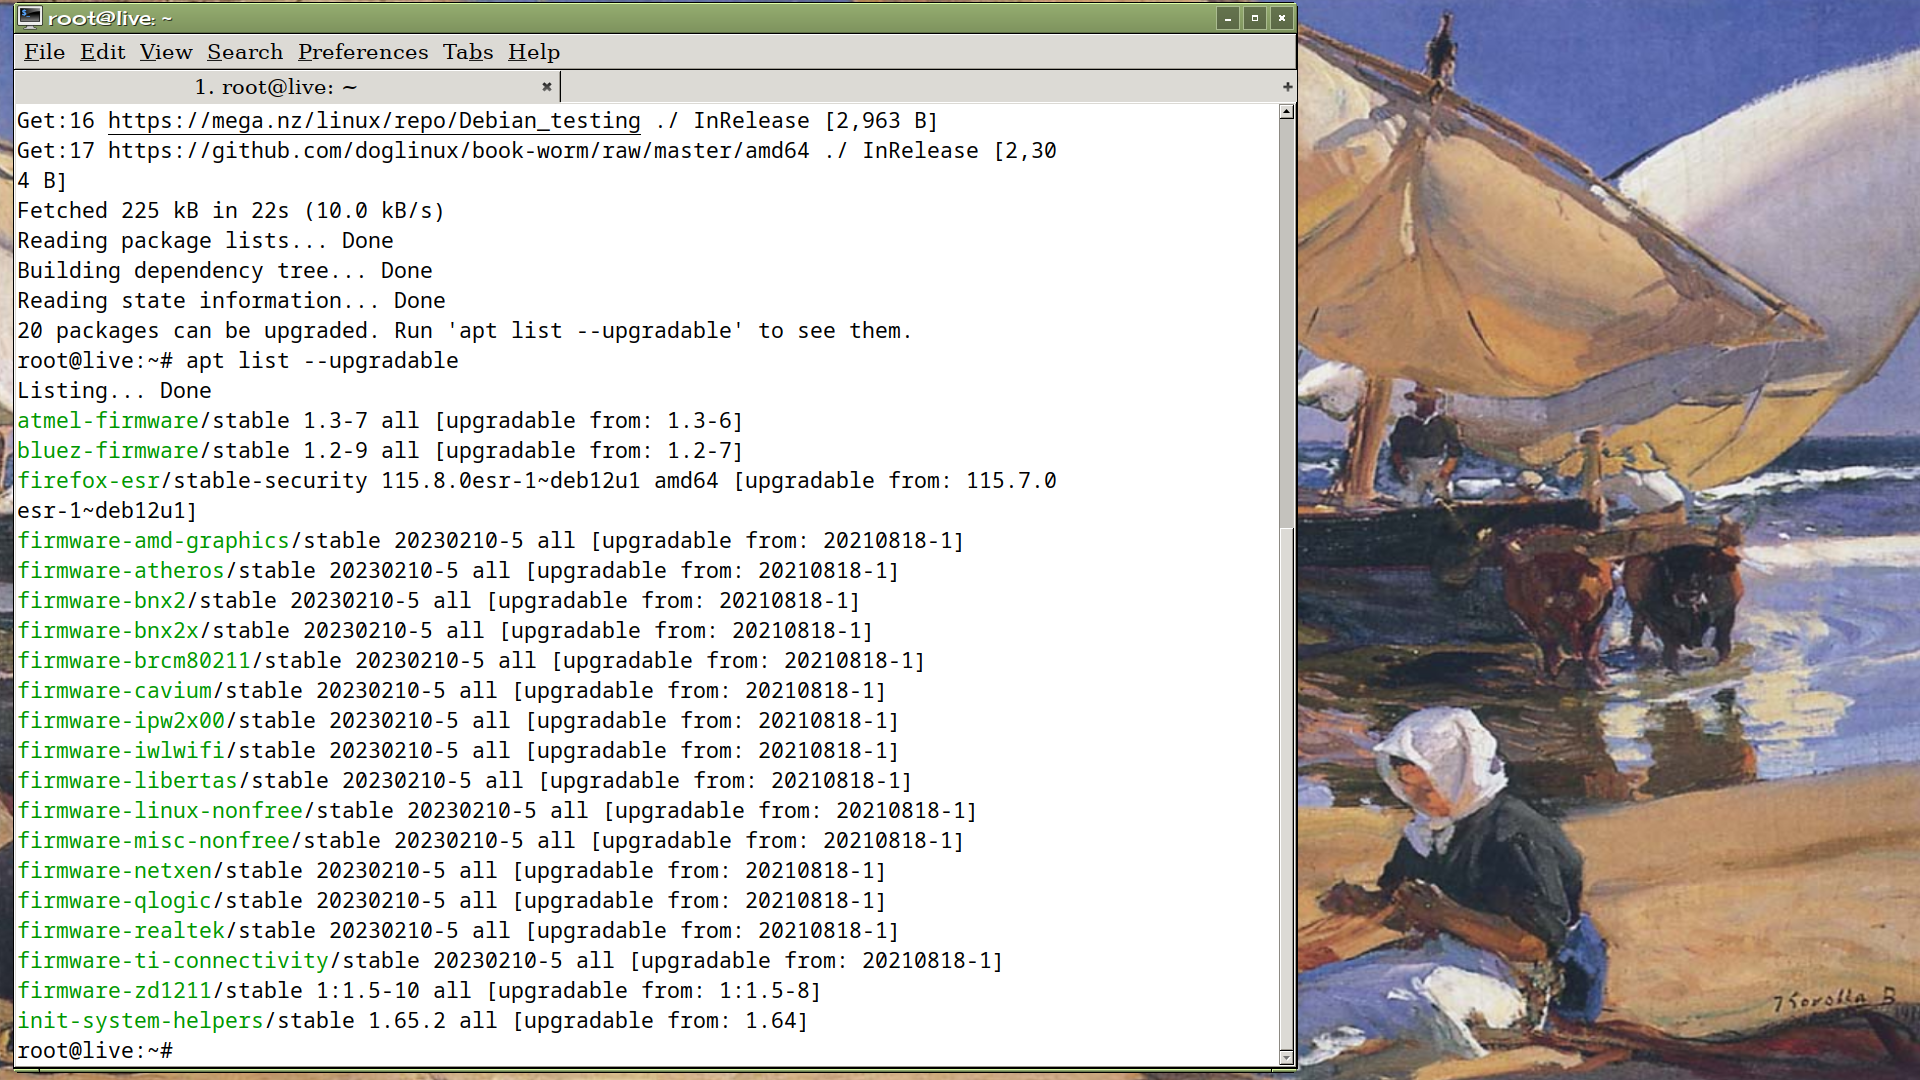1920x1080 pixels.
Task: Open the Tabs menu
Action: (468, 52)
